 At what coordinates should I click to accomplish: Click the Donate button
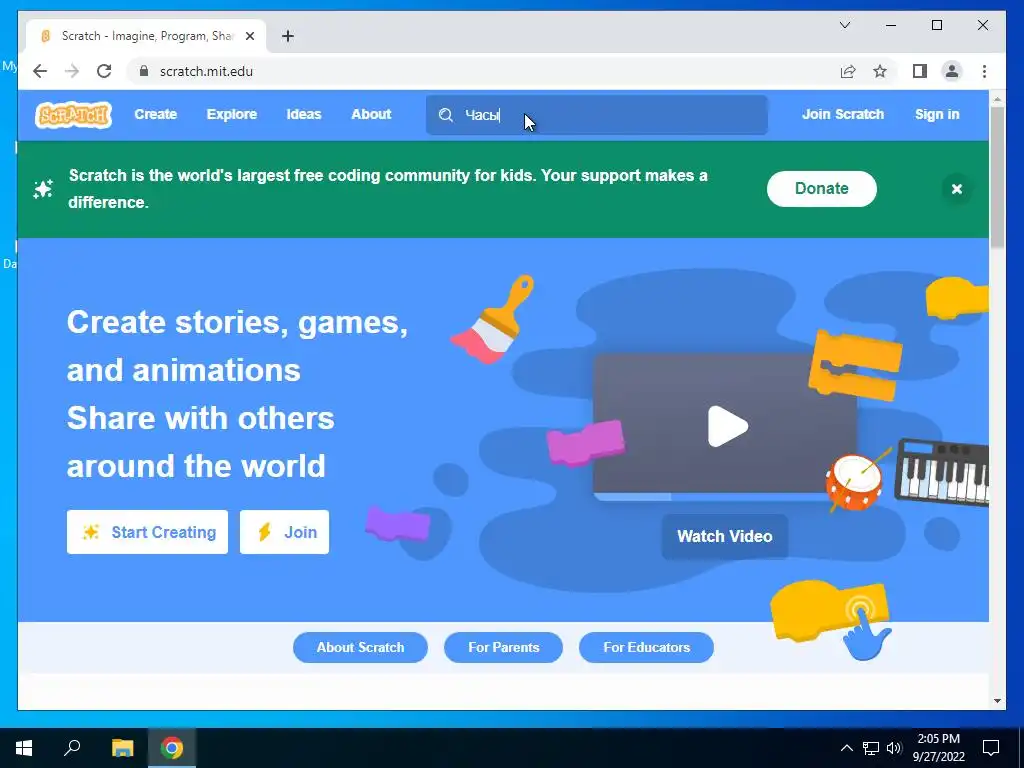822,189
